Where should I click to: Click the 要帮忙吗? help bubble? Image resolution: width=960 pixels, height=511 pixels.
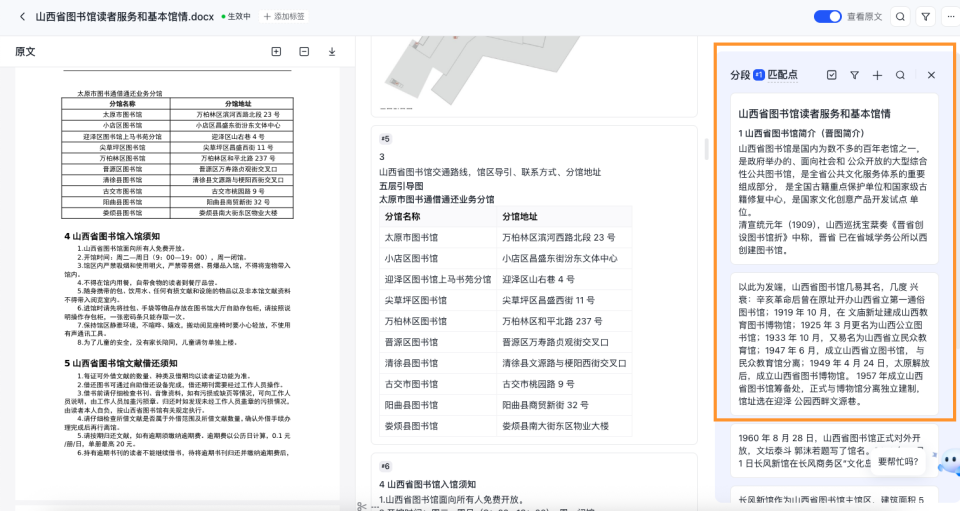tap(897, 462)
